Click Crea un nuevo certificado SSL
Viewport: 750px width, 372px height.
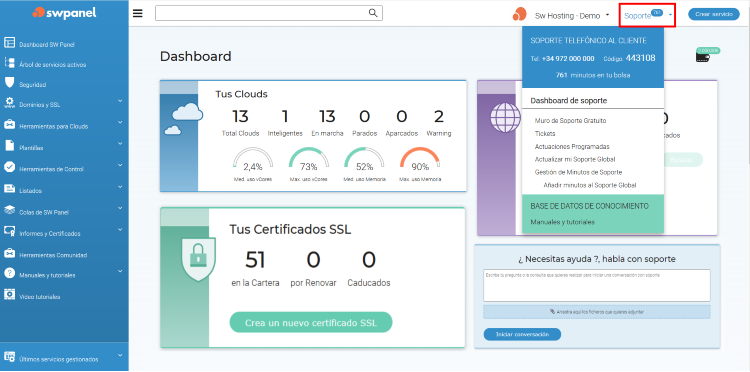pyautogui.click(x=311, y=323)
